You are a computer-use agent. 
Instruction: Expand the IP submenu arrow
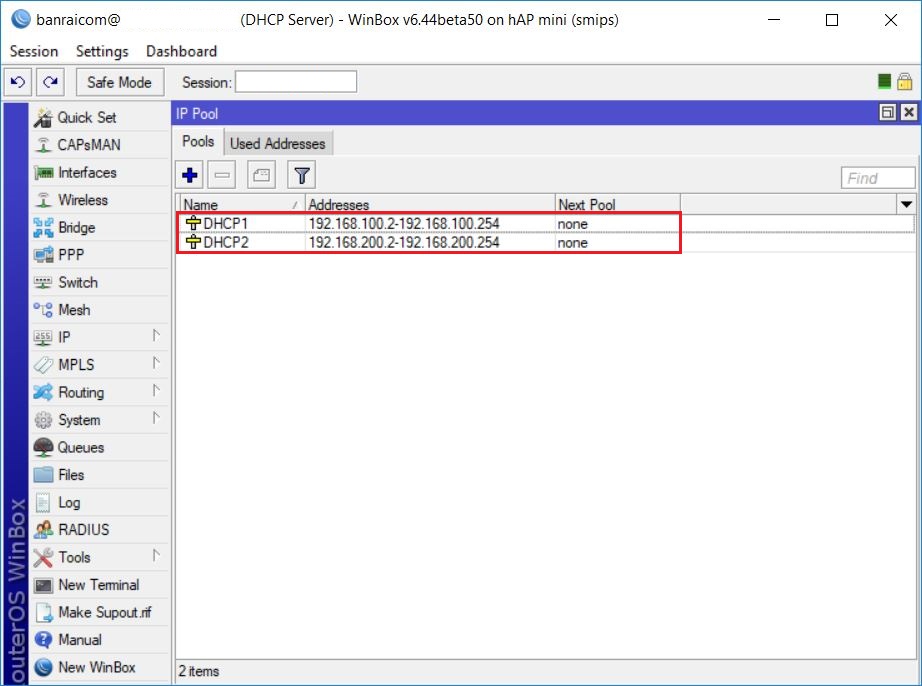[x=156, y=336]
